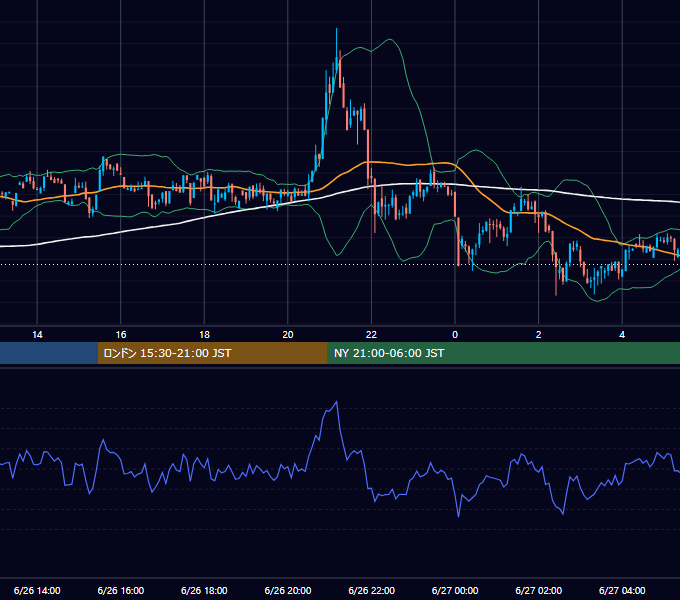Image resolution: width=680 pixels, height=600 pixels.
Task: Click the 14 hour axis label
Action: 37,335
